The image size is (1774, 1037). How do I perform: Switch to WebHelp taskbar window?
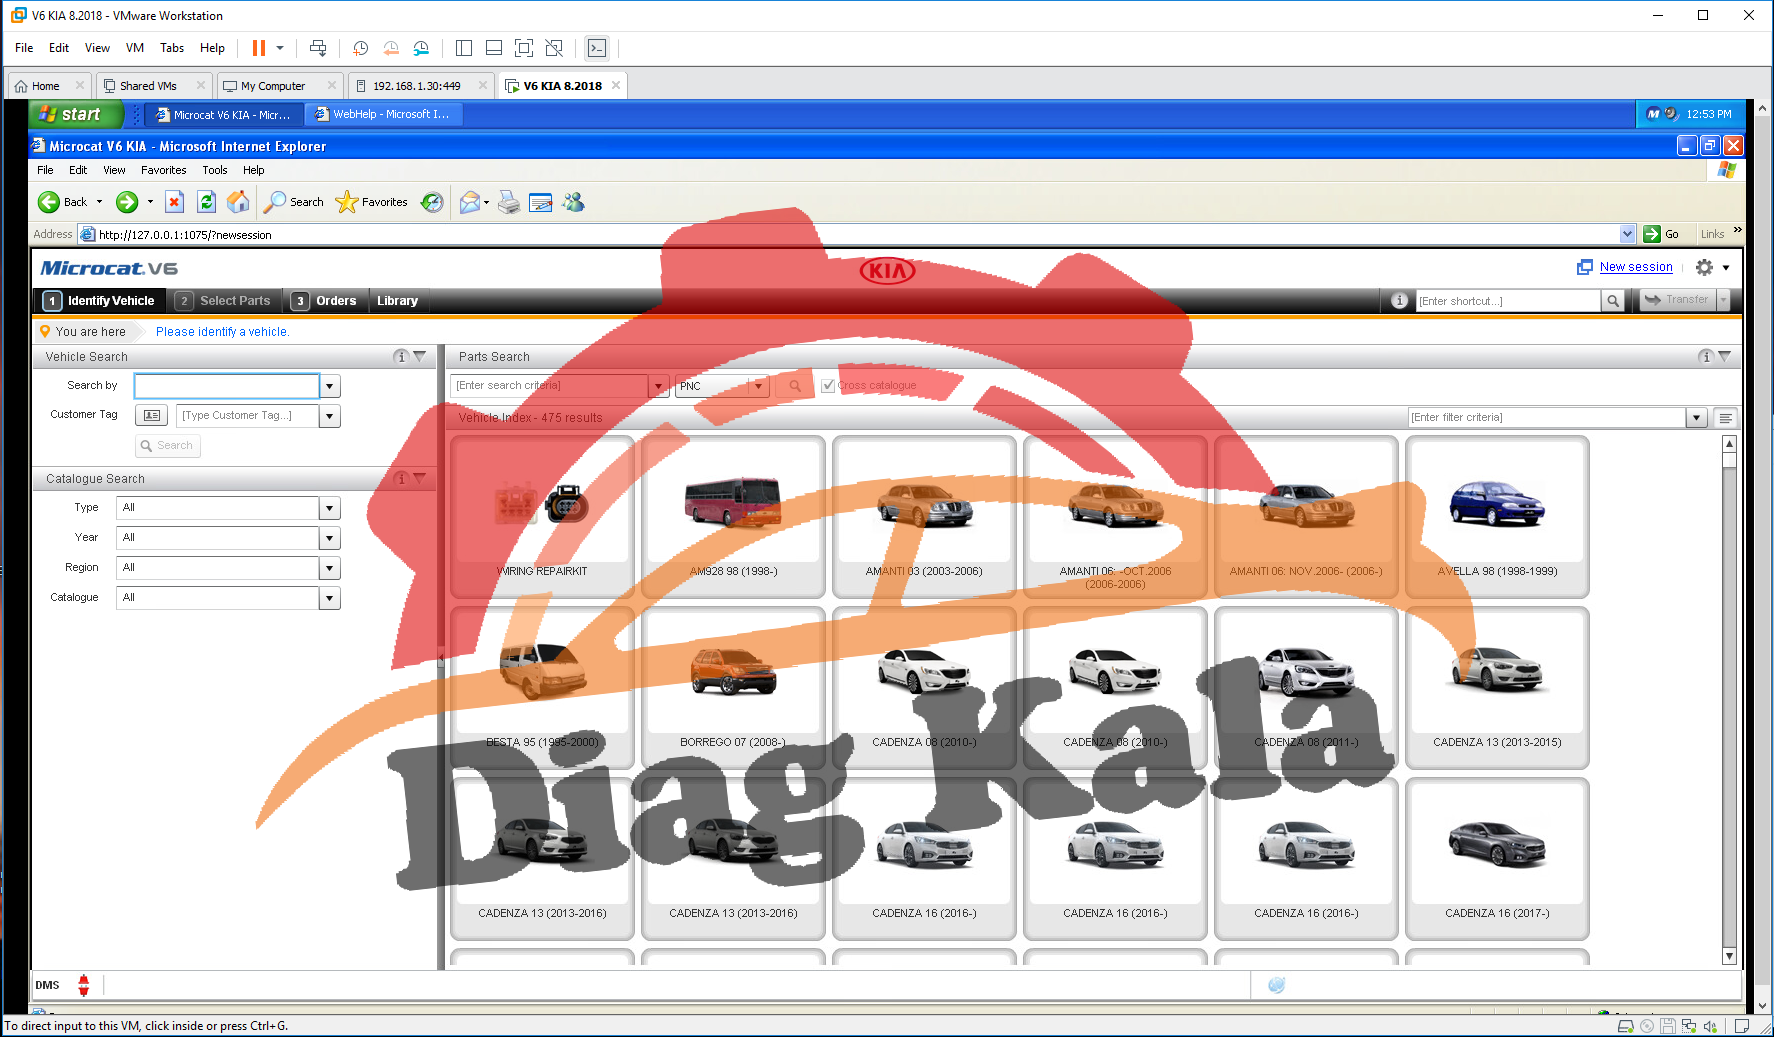pyautogui.click(x=384, y=114)
